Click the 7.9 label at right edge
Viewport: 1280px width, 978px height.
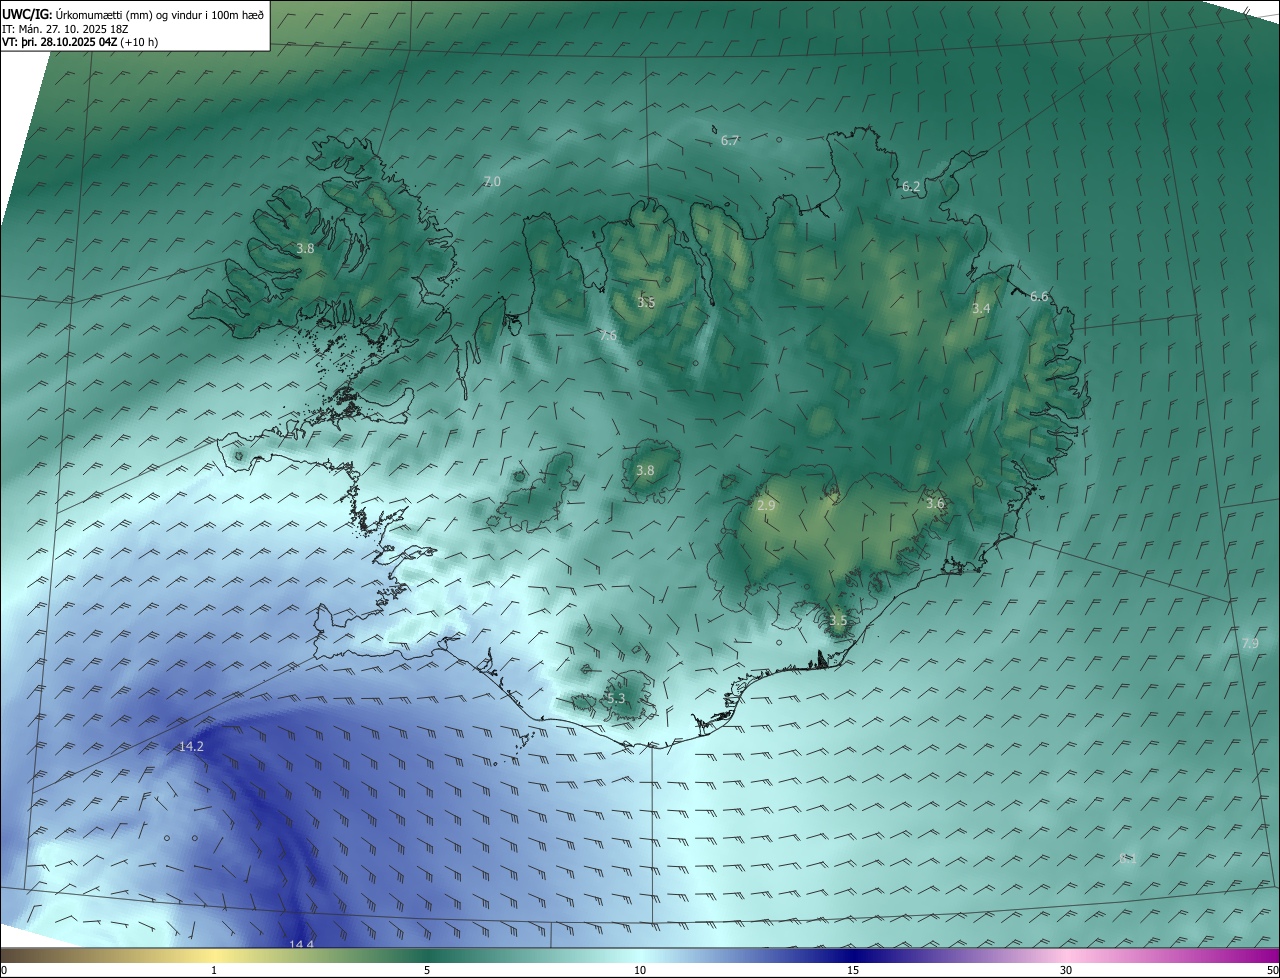tap(1250, 643)
